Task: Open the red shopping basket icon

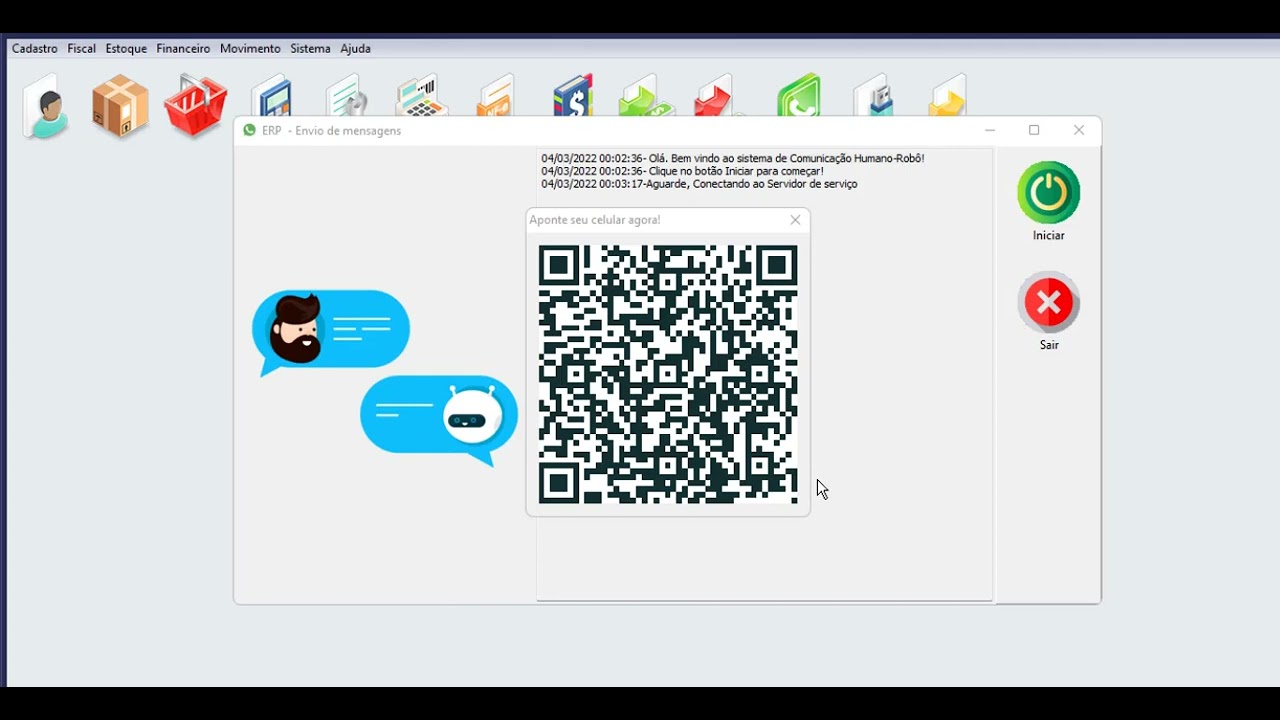Action: 196,105
